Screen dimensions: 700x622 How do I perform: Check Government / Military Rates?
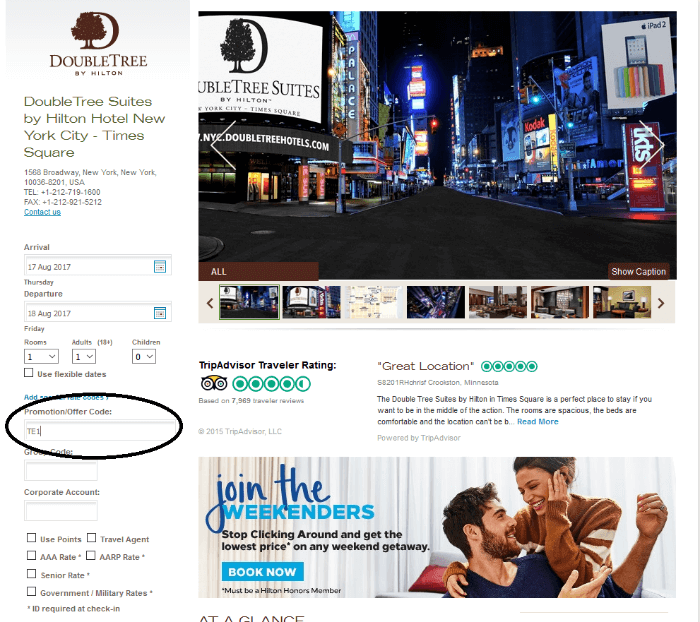pyautogui.click(x=31, y=592)
